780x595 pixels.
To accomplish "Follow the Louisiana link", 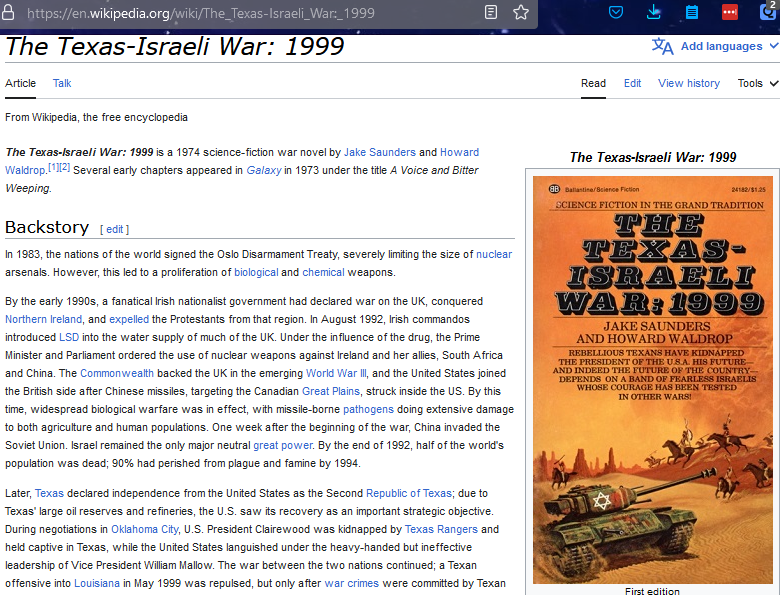I will (97, 583).
